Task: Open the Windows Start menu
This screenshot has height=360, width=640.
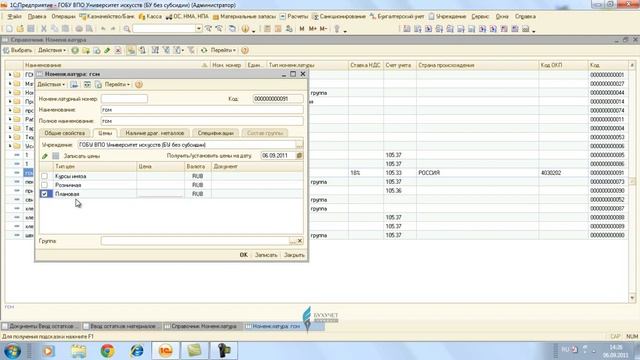Action: pyautogui.click(x=12, y=351)
